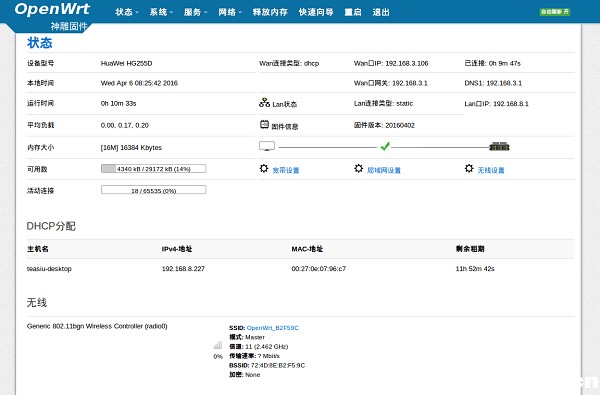Open the 无线设置 link
The width and height of the screenshot is (600, 395).
pyautogui.click(x=491, y=170)
